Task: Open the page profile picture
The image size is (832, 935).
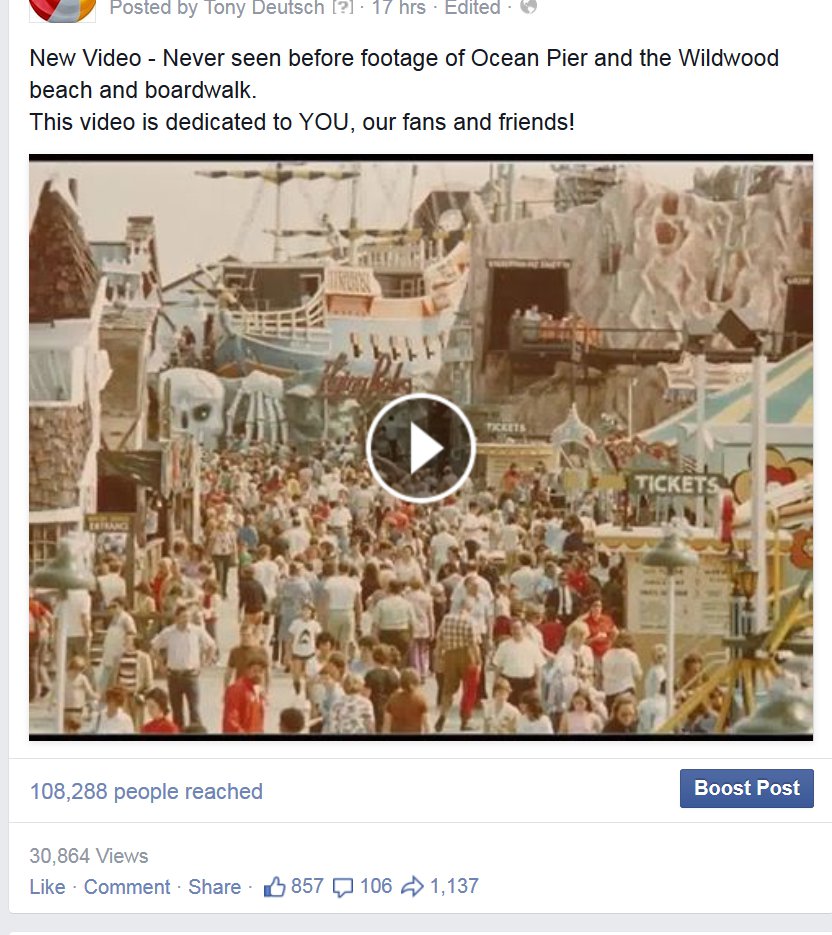Action: pos(63,10)
